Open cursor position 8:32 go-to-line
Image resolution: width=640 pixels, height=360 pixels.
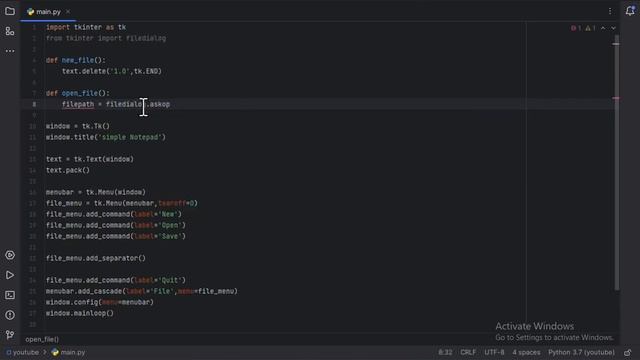tap(445, 352)
